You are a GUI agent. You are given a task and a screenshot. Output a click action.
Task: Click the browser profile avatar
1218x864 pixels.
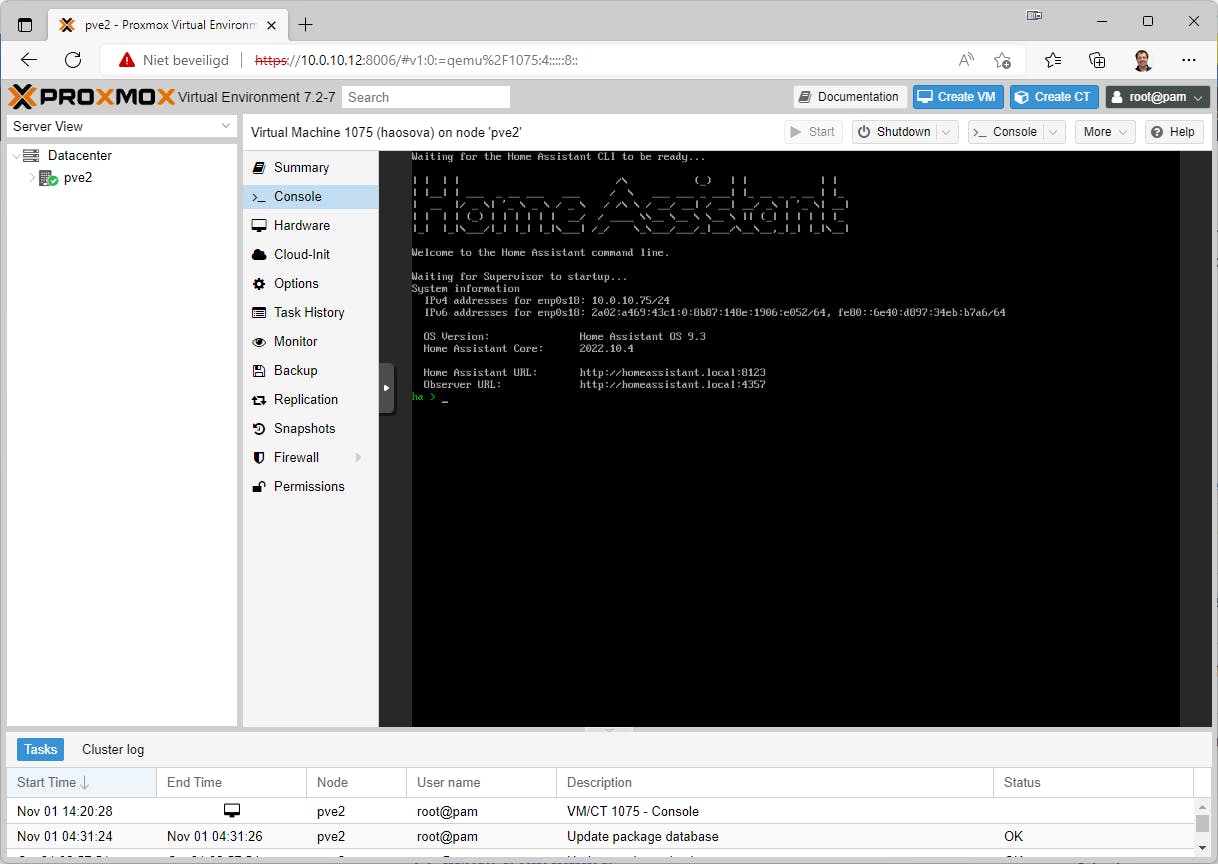(1143, 60)
